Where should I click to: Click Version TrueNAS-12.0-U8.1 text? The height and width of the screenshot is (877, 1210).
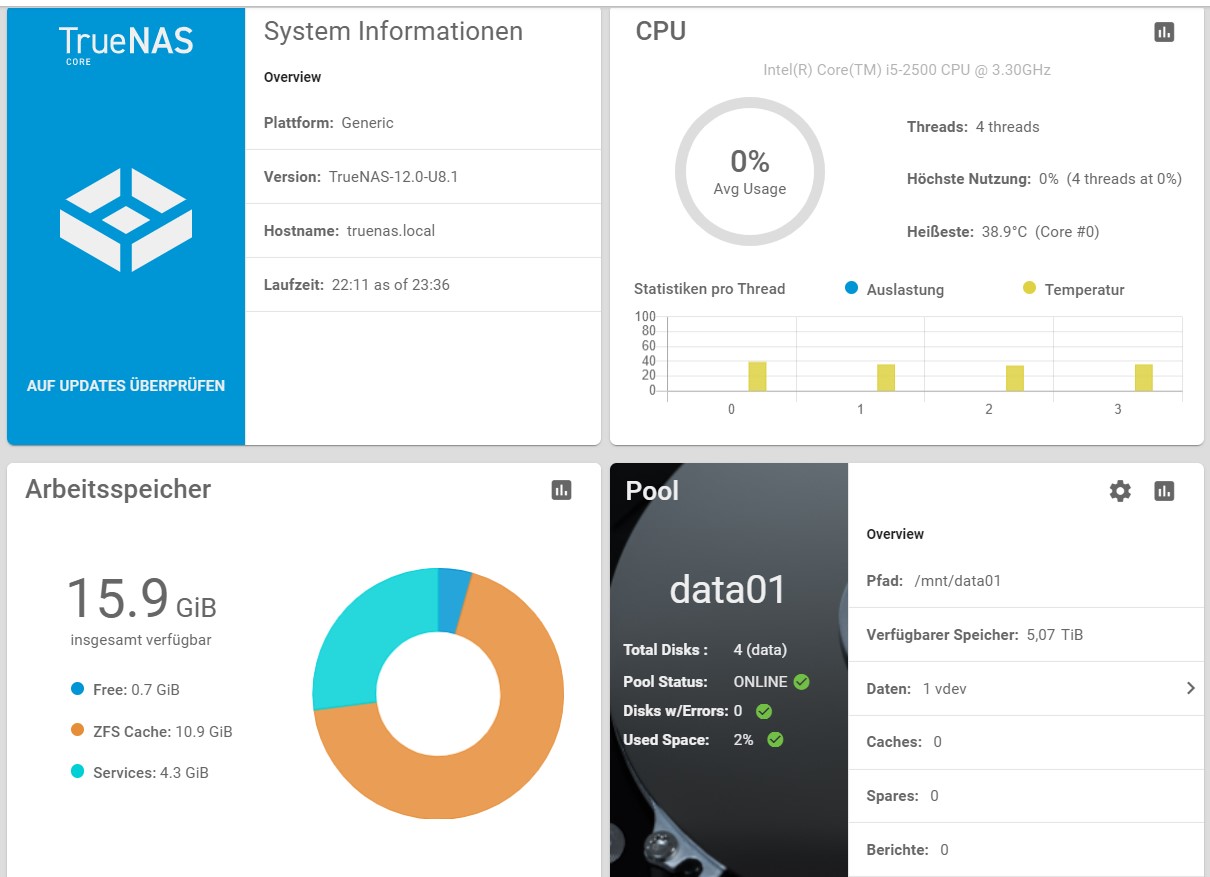361,176
